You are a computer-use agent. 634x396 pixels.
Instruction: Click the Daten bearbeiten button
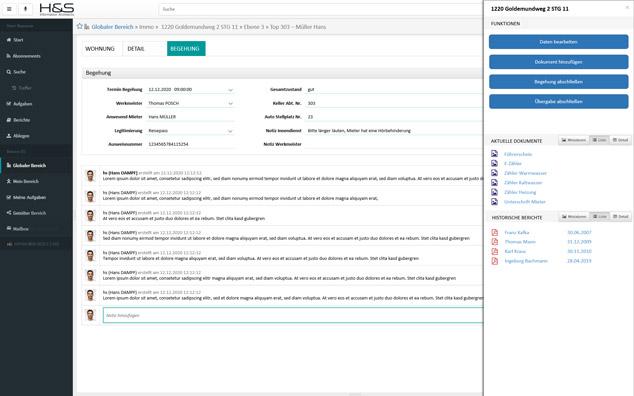point(558,42)
